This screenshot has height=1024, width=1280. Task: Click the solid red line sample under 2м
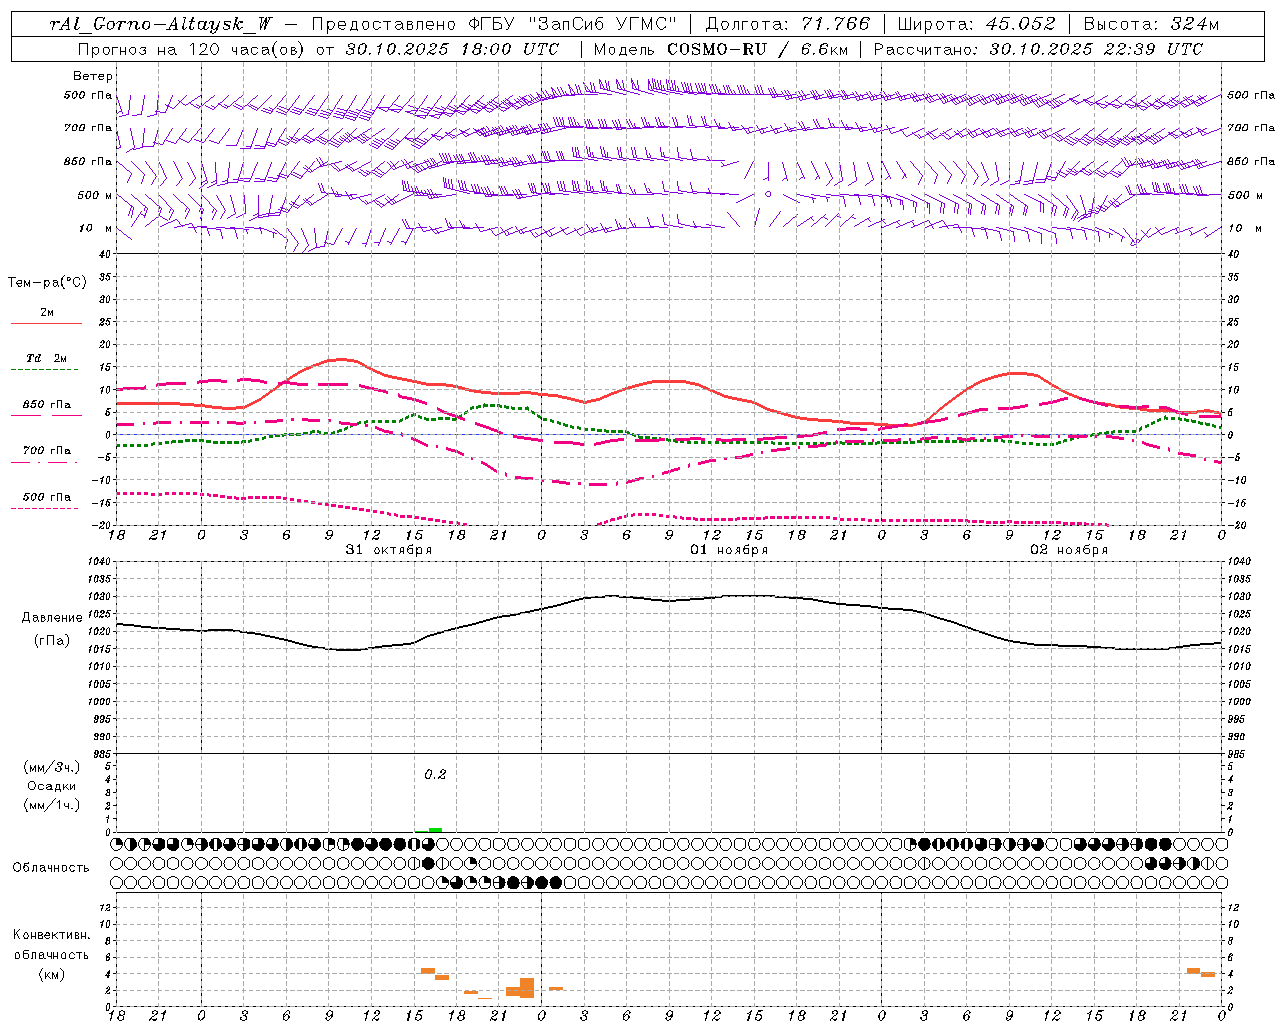pyautogui.click(x=46, y=323)
